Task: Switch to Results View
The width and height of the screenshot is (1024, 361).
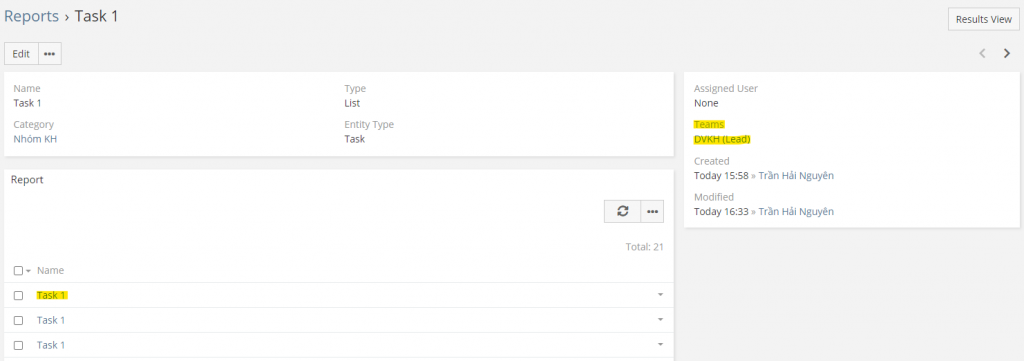Action: (x=984, y=20)
